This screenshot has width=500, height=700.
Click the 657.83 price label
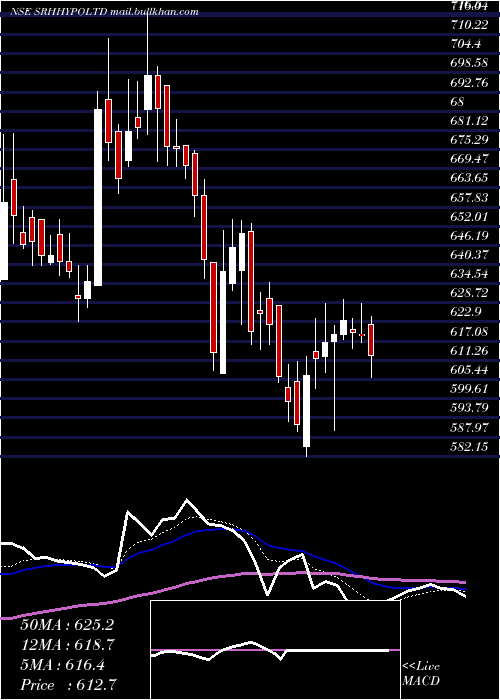pyautogui.click(x=470, y=197)
